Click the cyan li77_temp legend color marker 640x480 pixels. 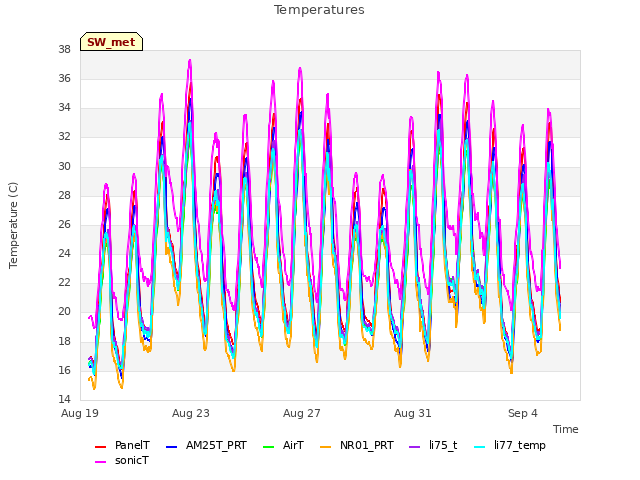click(480, 447)
